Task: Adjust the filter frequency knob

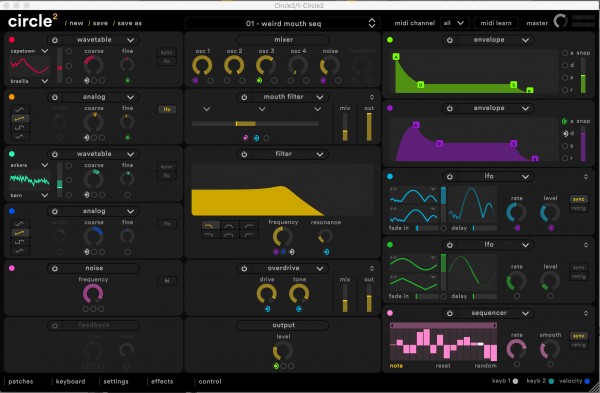Action: click(283, 236)
